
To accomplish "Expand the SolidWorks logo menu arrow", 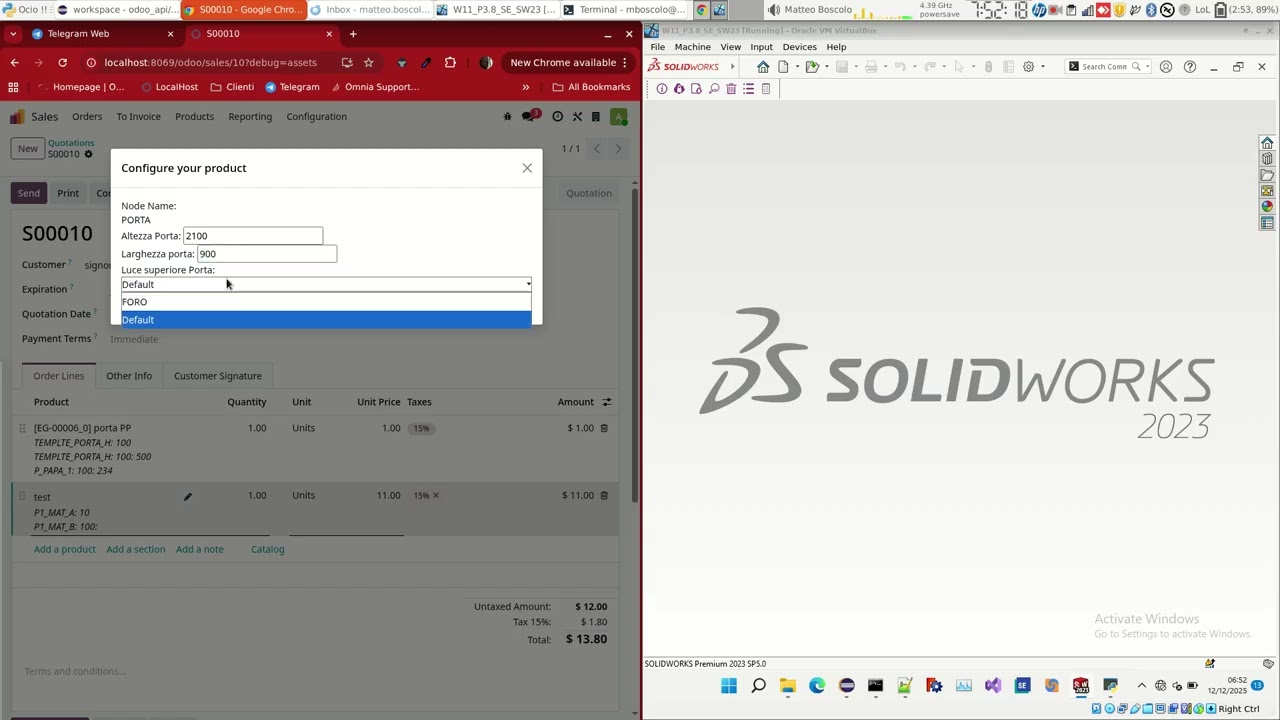I will tap(732, 67).
